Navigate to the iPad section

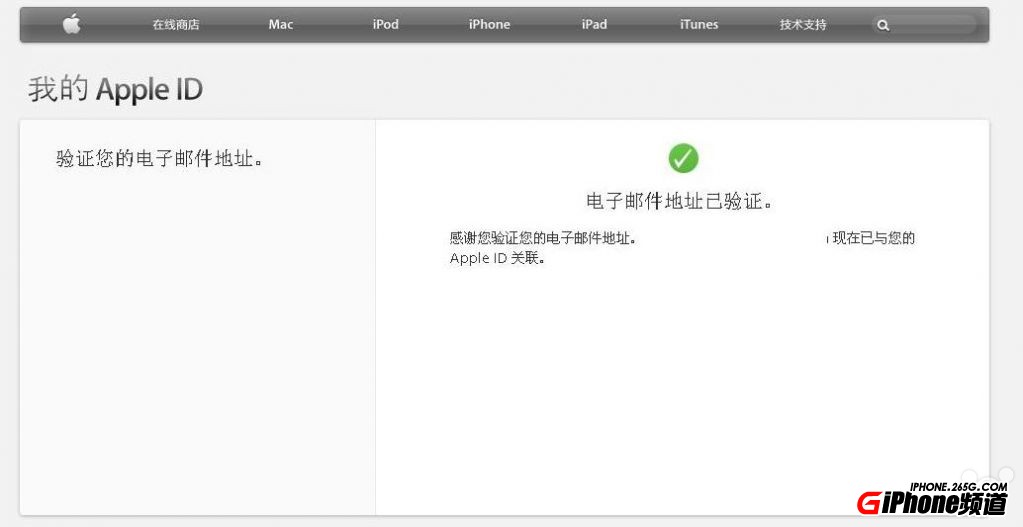pyautogui.click(x=594, y=25)
